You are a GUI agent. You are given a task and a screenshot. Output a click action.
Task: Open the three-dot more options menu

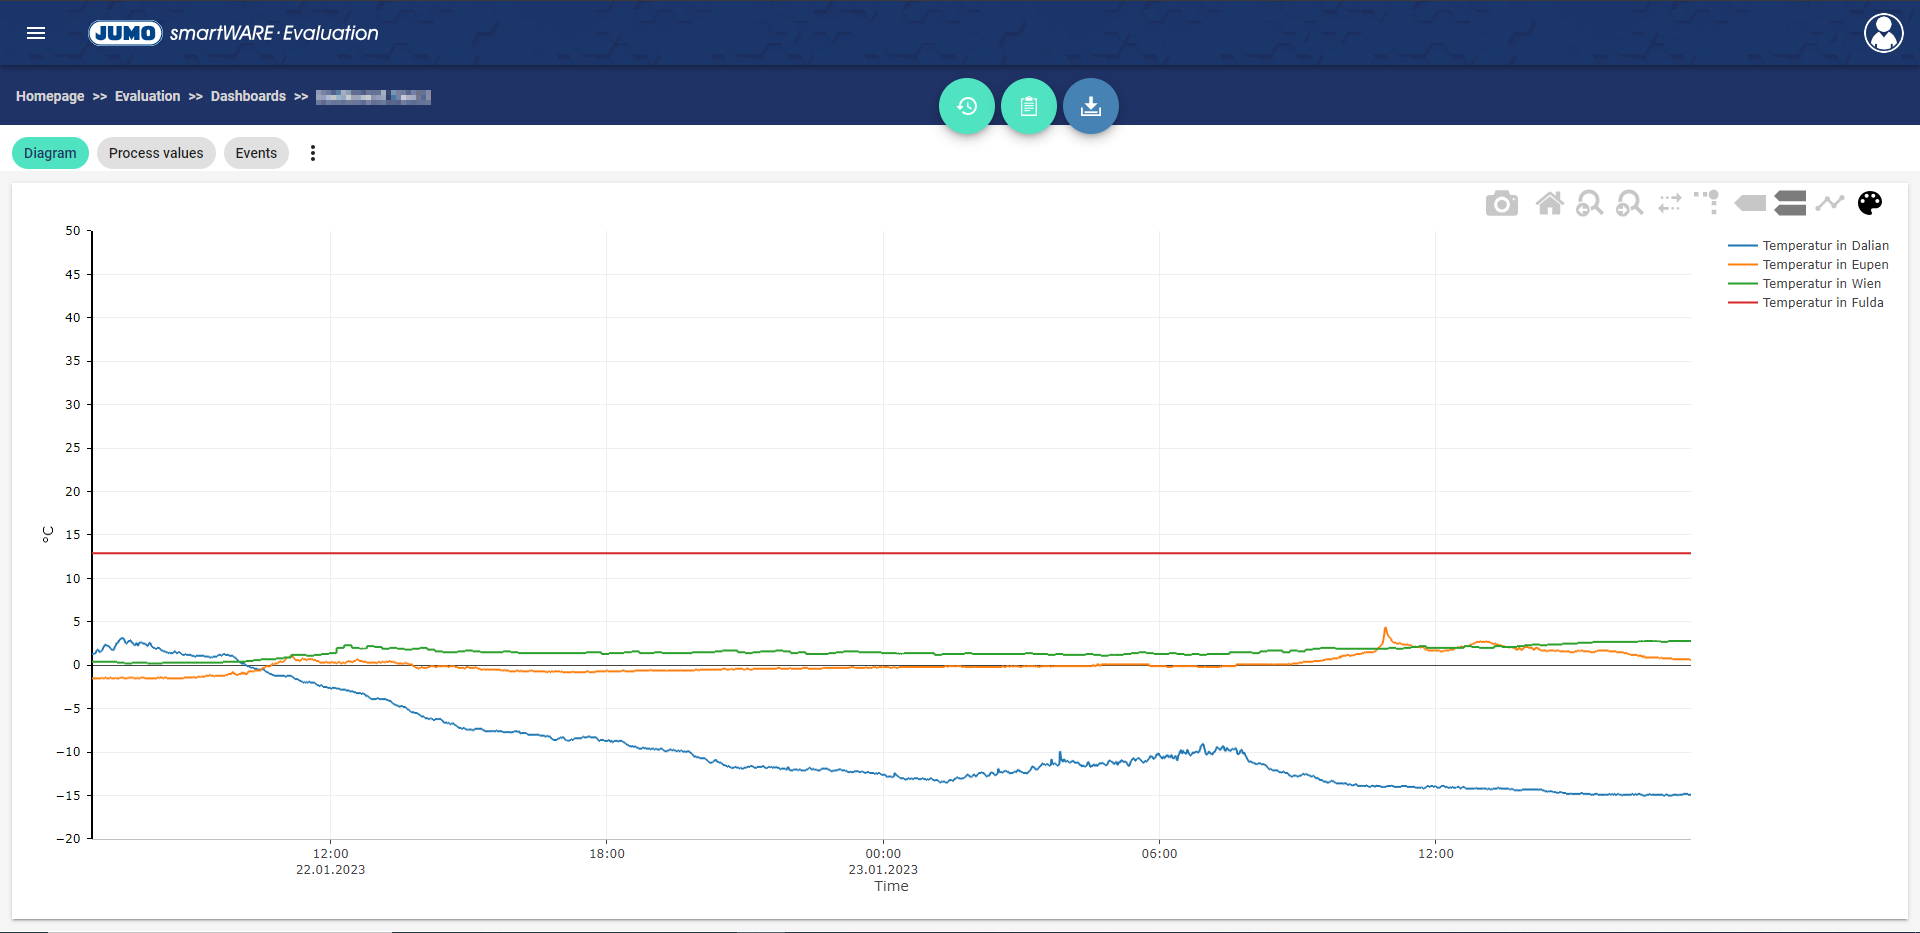tap(313, 153)
